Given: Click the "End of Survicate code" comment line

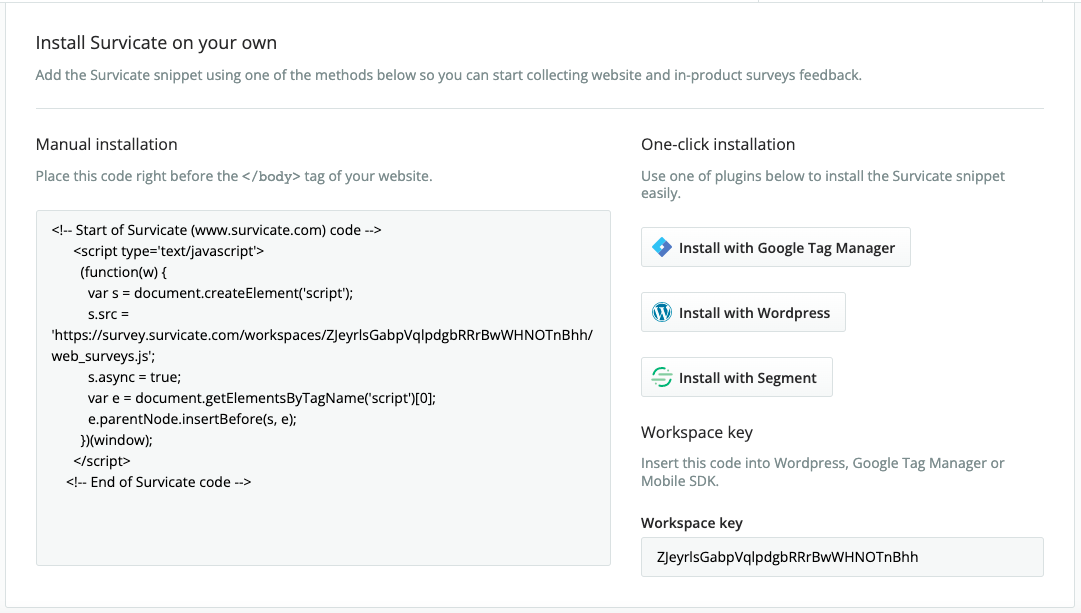Looking at the screenshot, I should (x=159, y=482).
